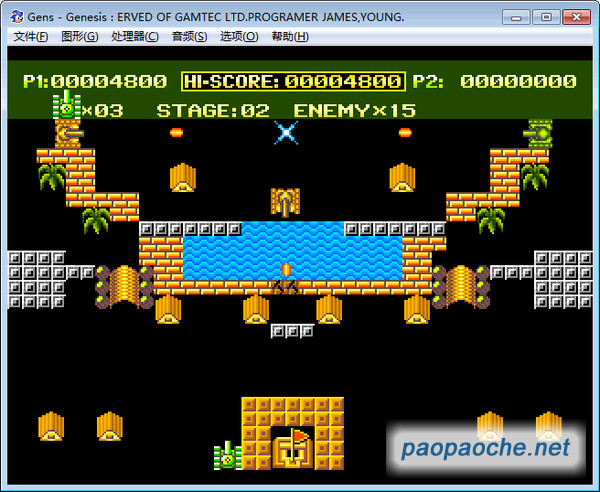Screen dimensions: 600x492
Task: Click the P1:00004800 score text
Action: tap(95, 81)
